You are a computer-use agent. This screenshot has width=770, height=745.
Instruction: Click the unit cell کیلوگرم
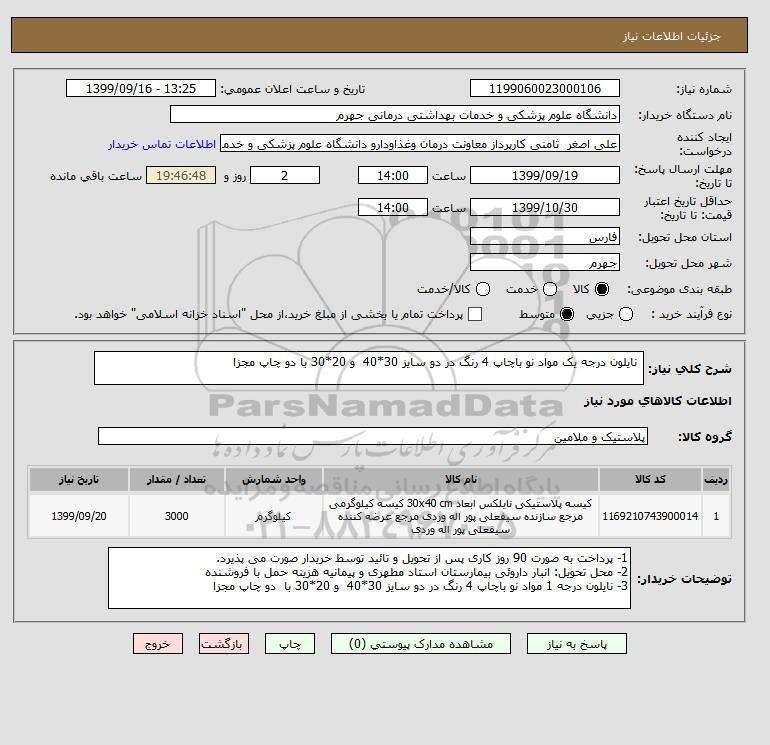point(274,516)
